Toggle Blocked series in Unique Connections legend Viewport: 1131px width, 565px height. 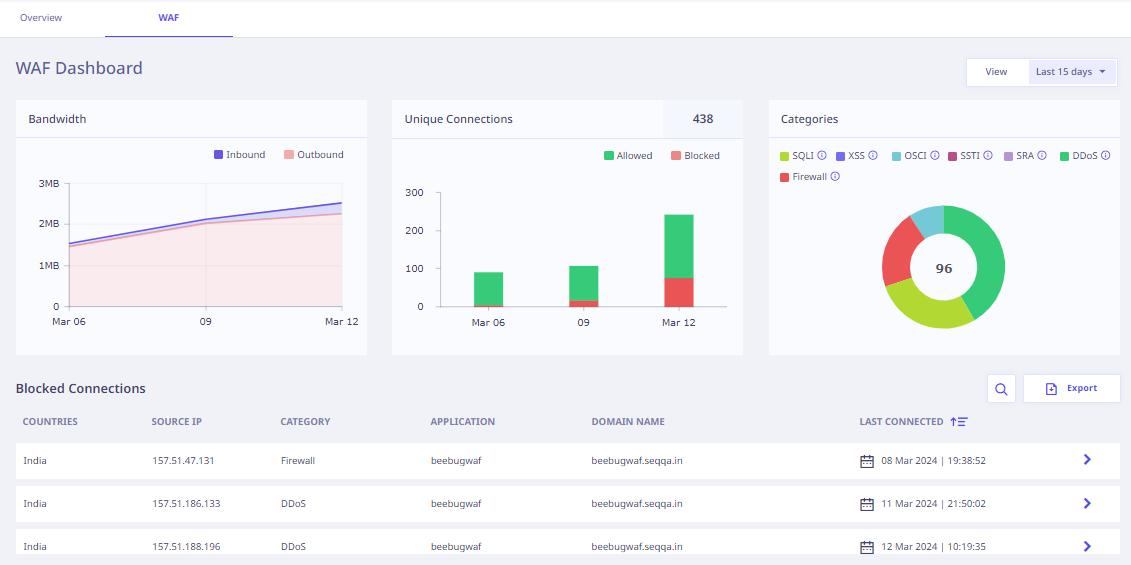point(695,155)
